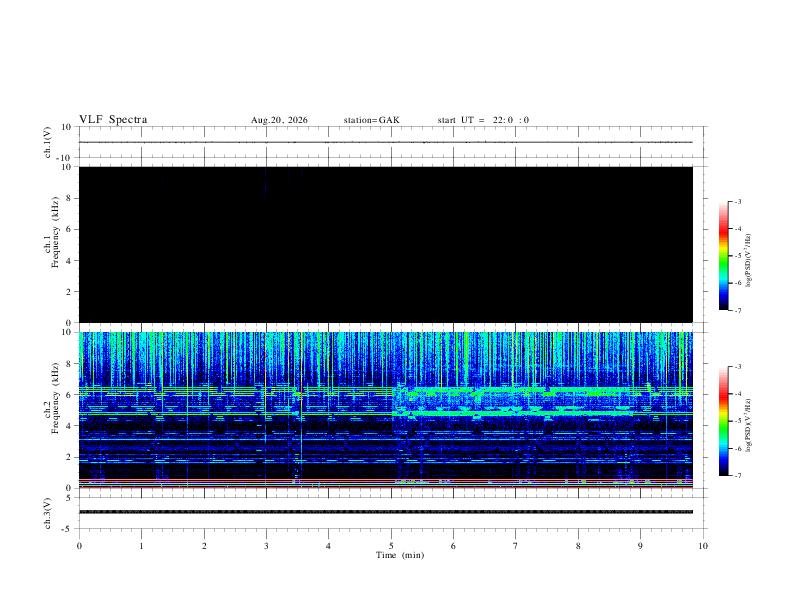The width and height of the screenshot is (792, 612).
Task: Click the Aug.20, 2026 date label
Action: click(x=279, y=120)
